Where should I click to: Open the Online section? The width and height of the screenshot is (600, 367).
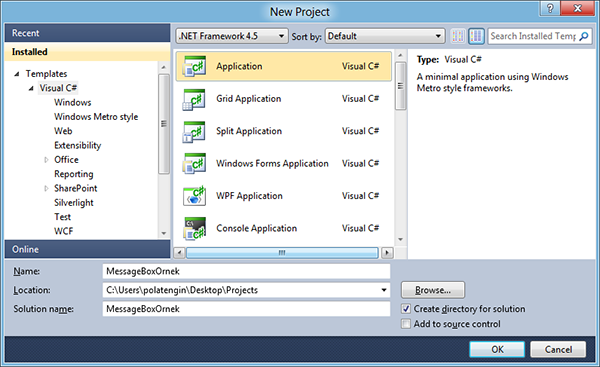pyautogui.click(x=87, y=249)
